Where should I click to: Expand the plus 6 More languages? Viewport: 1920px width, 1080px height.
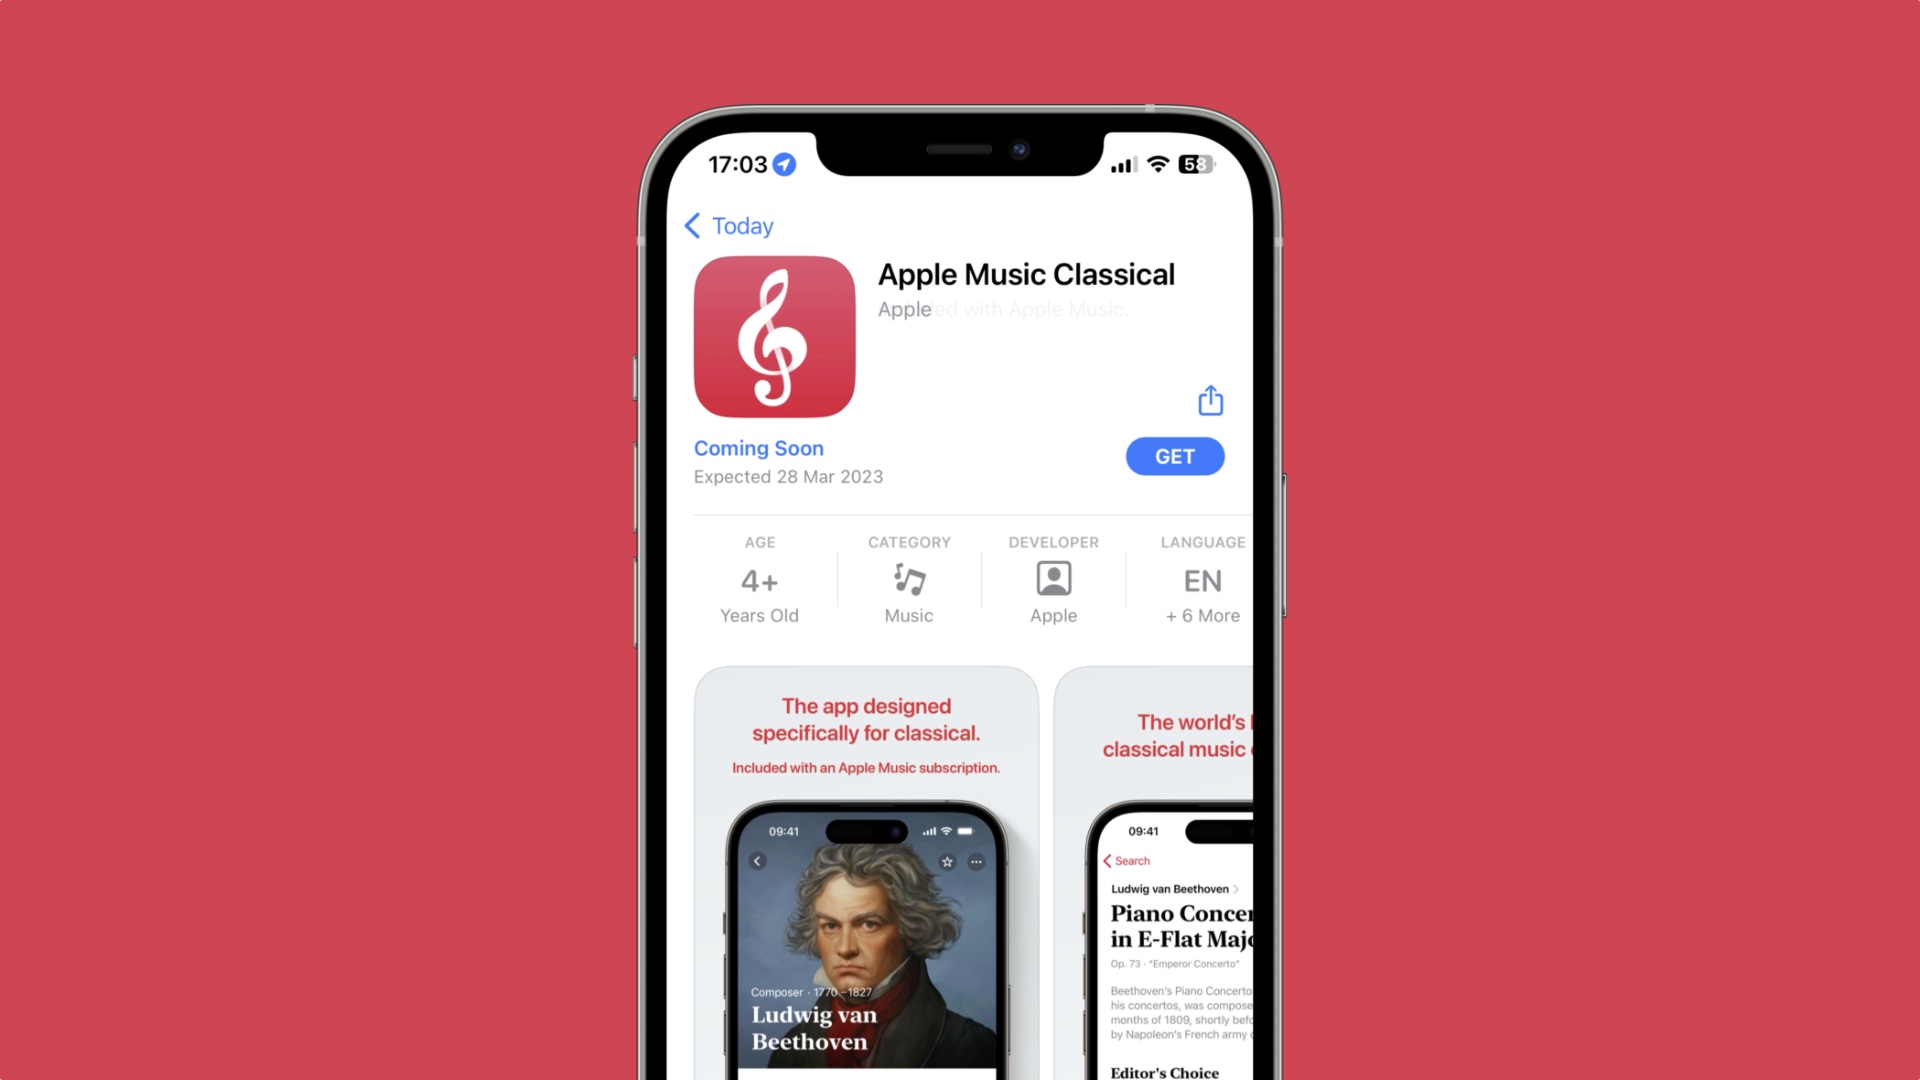point(1200,616)
